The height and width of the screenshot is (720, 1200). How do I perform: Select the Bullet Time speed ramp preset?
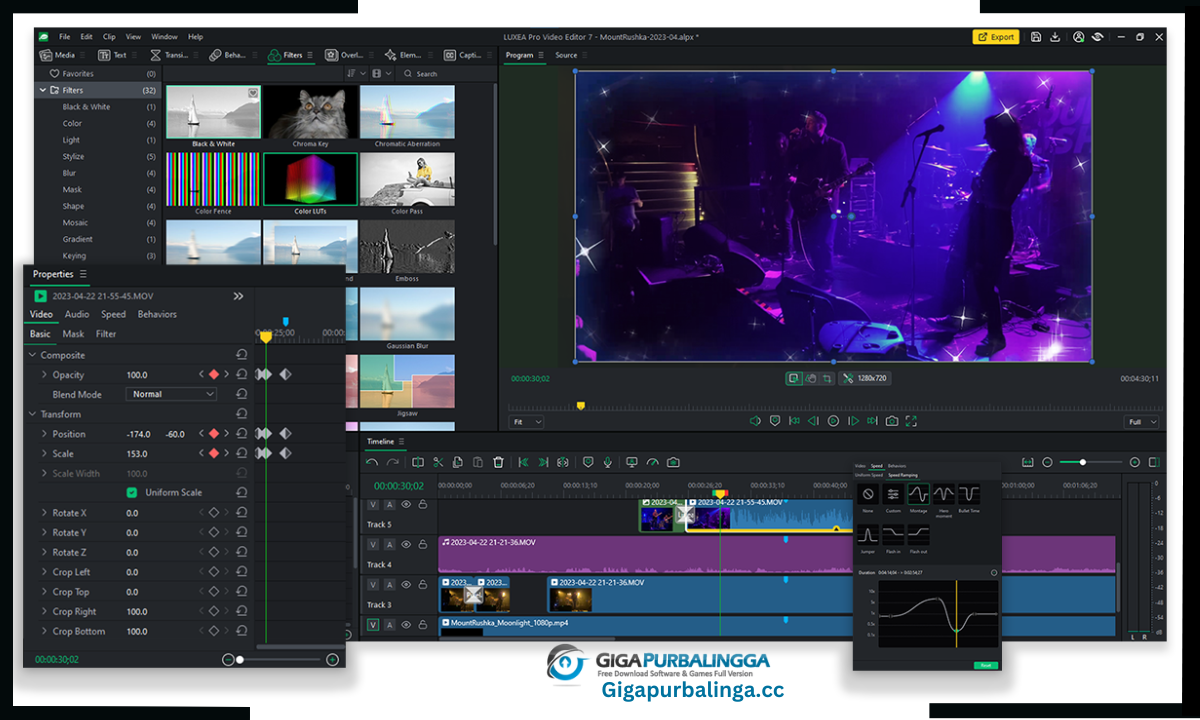(x=969, y=494)
